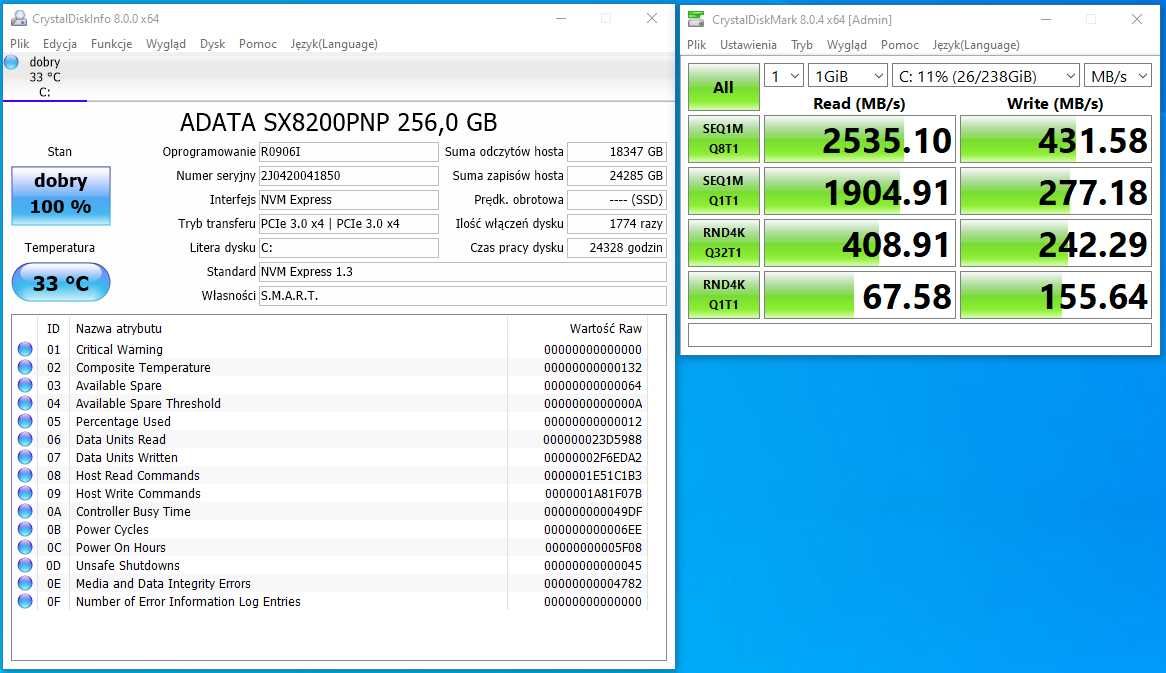Screen dimensions: 1166x673
Task: Open Edycja menu in CrystalDiskInfo
Action: (x=59, y=44)
